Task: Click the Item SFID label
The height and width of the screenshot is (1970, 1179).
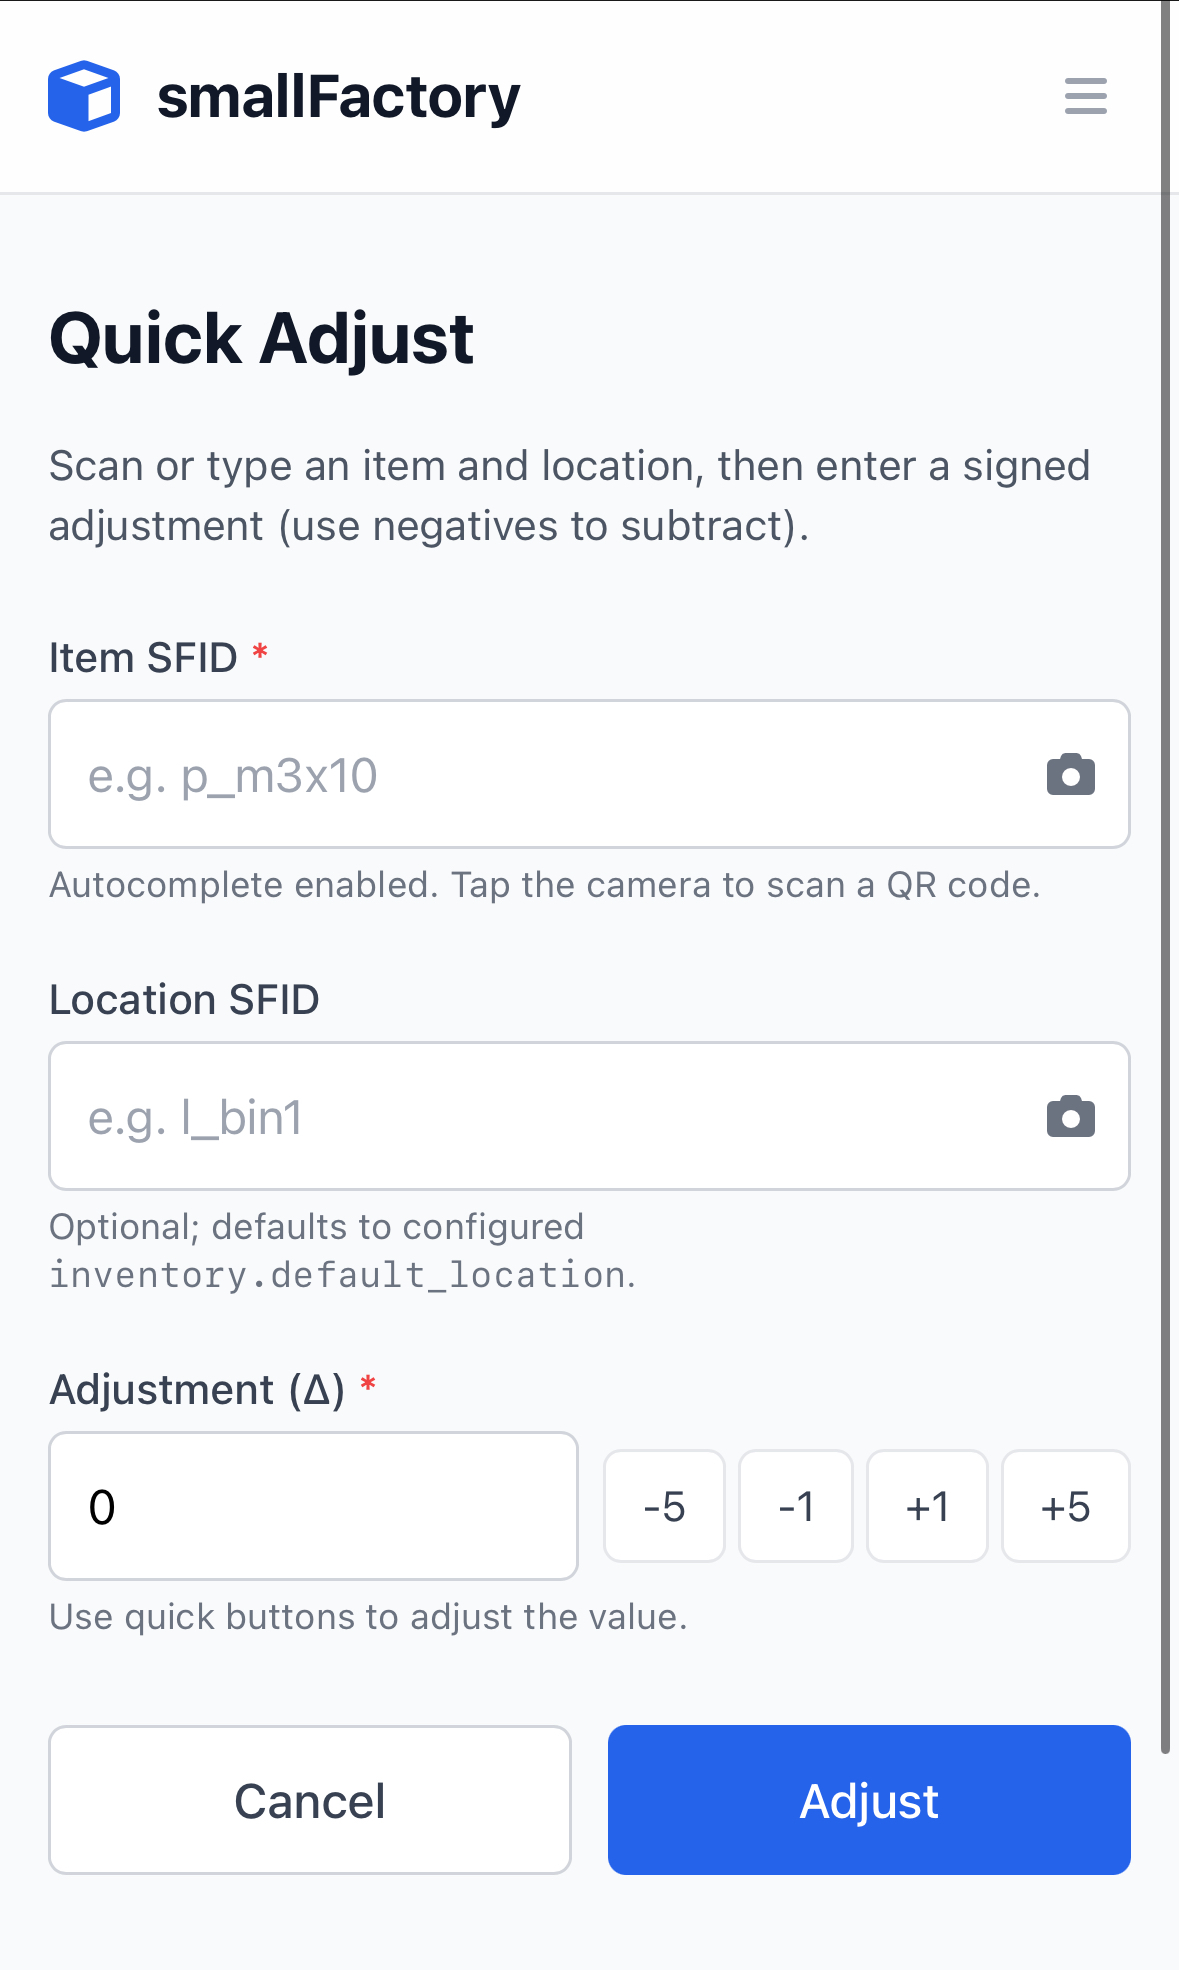Action: [x=143, y=658]
